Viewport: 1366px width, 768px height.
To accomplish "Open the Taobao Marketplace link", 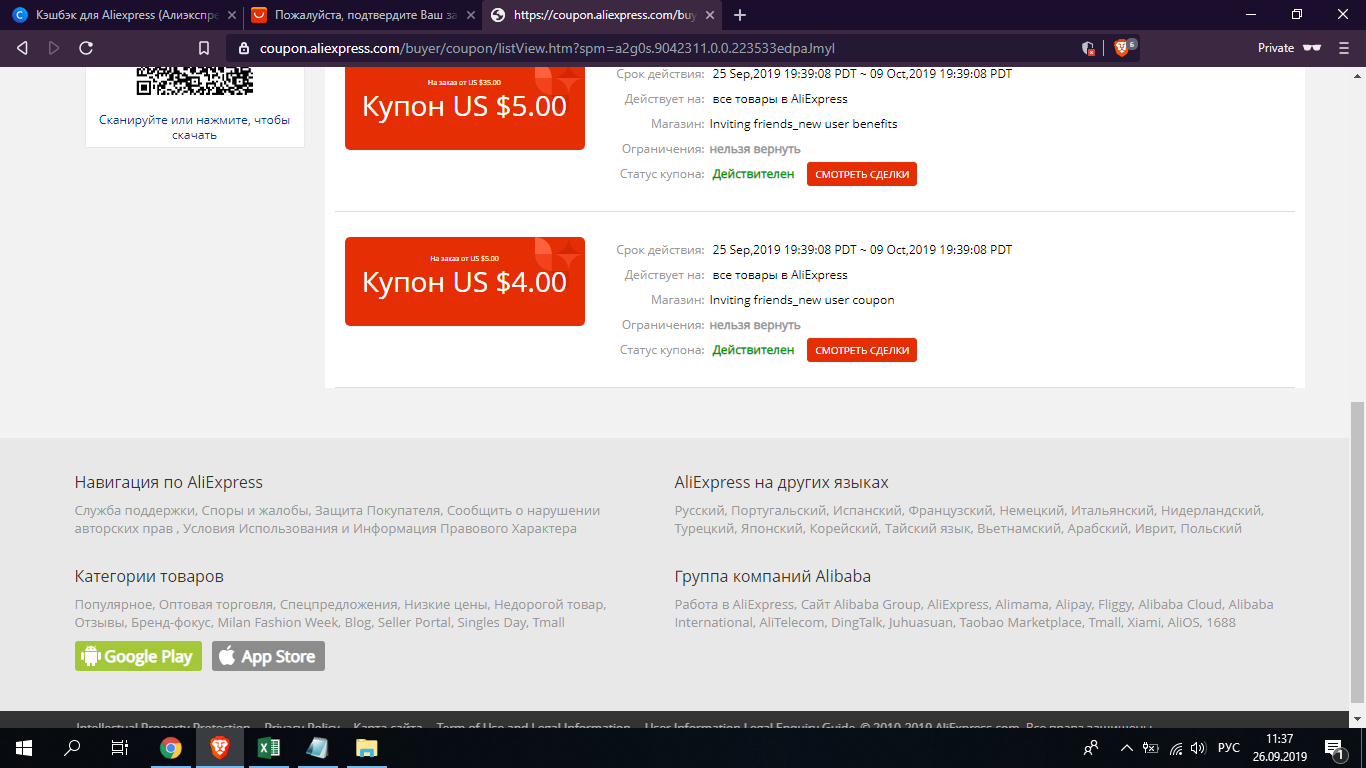I will (x=1020, y=622).
